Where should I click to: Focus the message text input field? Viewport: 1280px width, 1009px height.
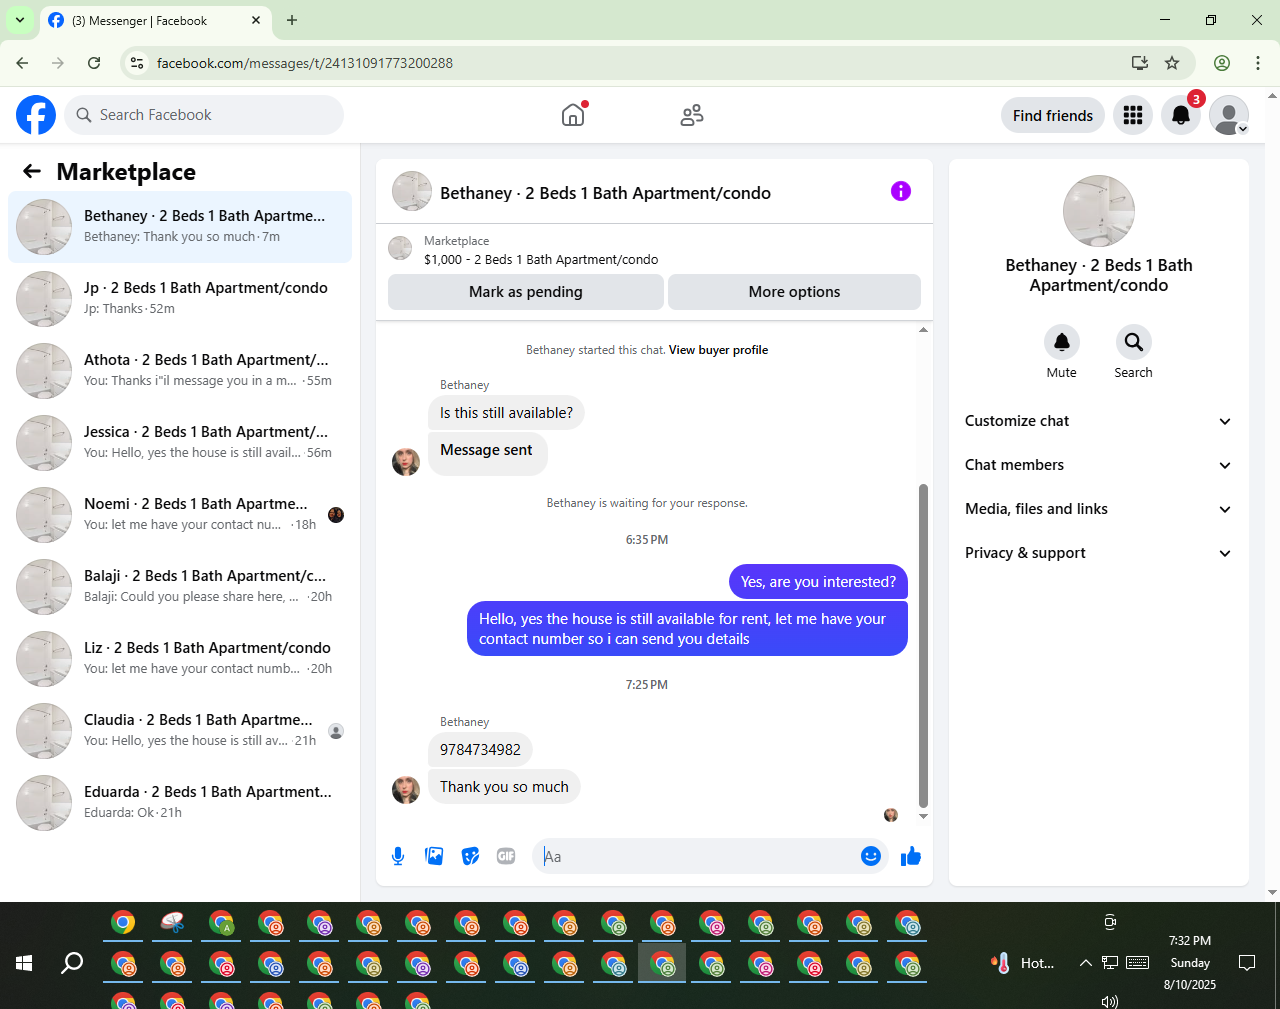coord(695,856)
